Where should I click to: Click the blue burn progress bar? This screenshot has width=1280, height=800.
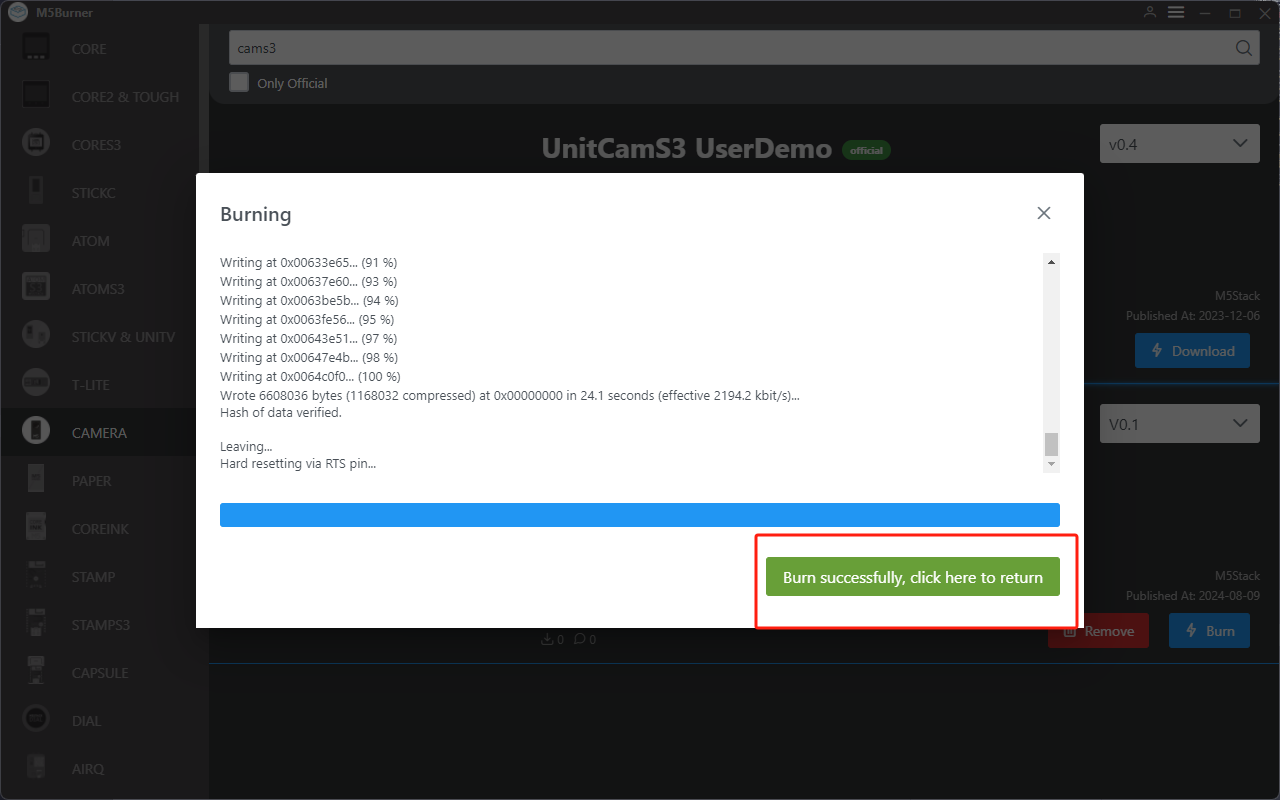click(x=640, y=515)
